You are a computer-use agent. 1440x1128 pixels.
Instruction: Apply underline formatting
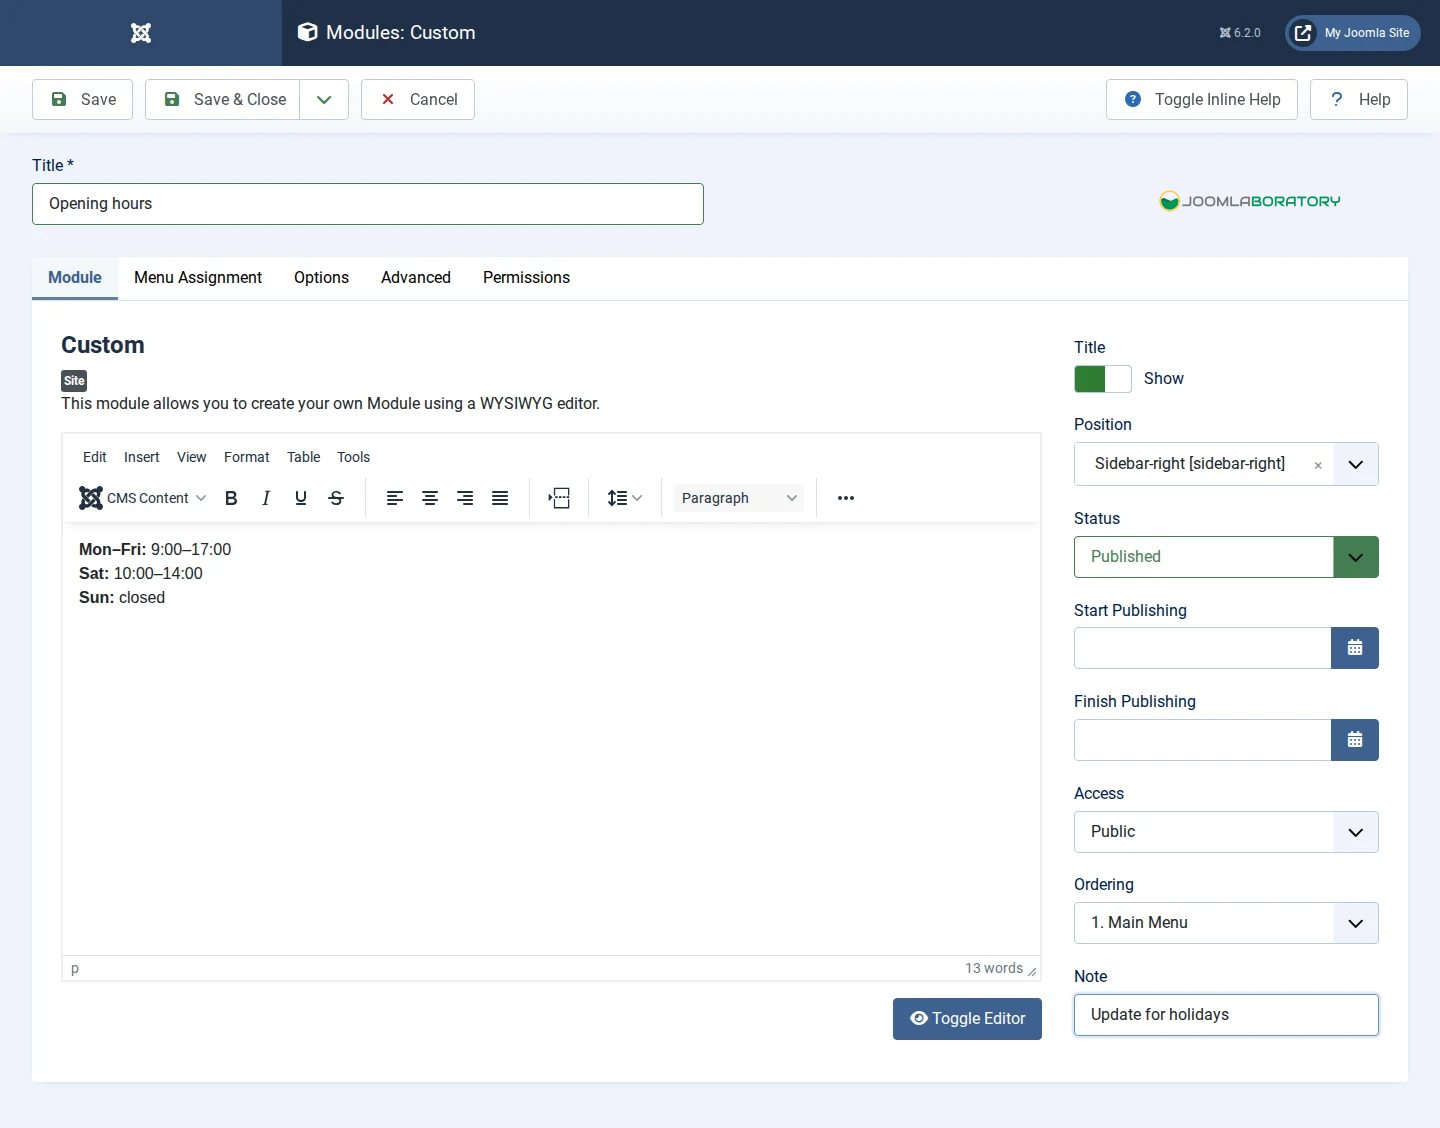(301, 498)
